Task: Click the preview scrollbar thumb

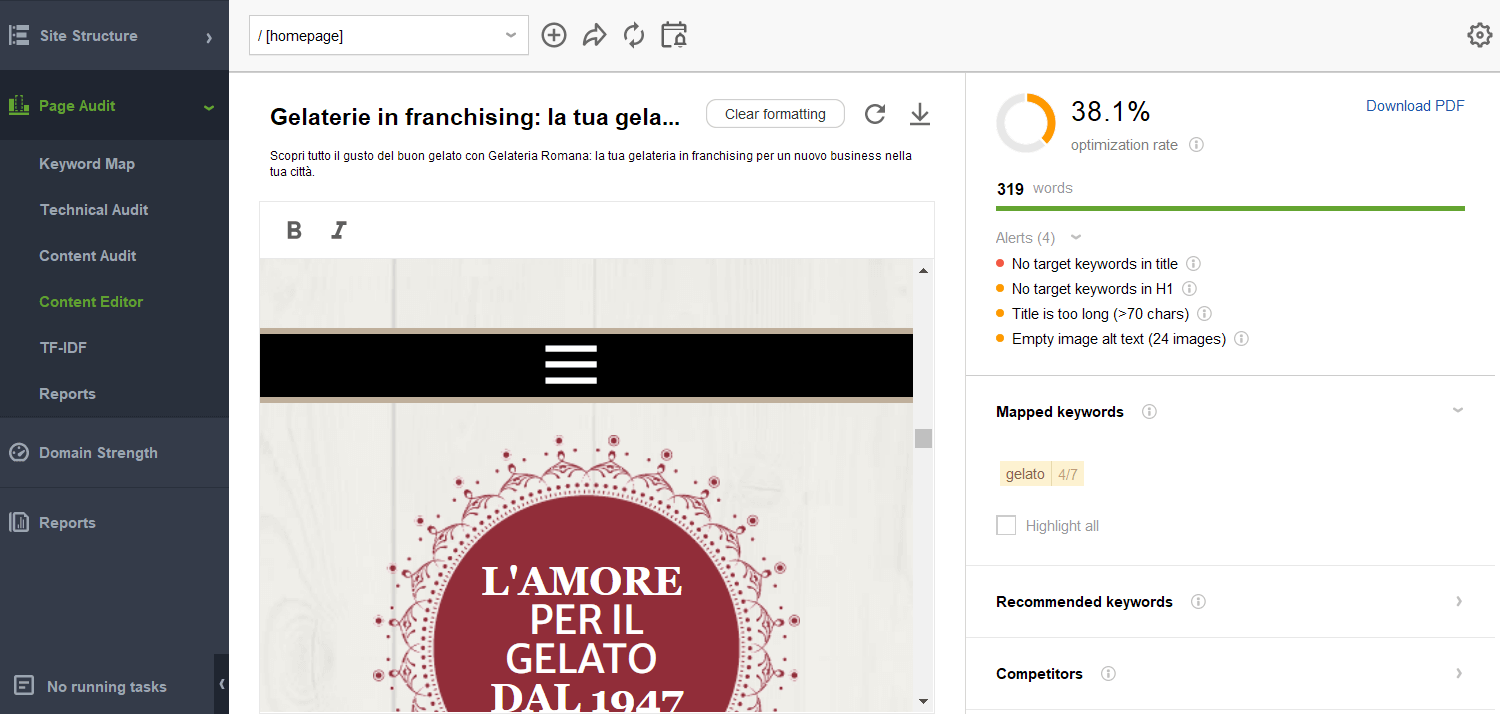Action: (x=923, y=438)
